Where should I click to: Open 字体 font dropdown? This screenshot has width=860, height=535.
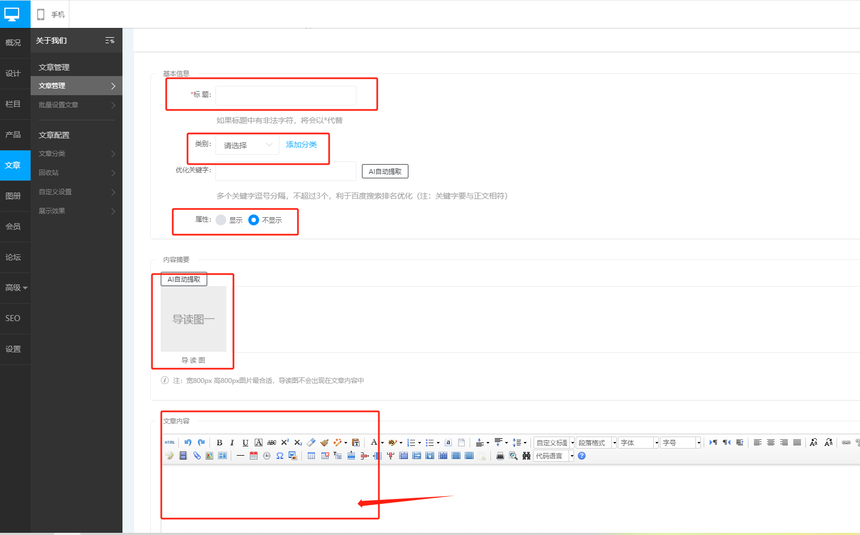pos(638,442)
